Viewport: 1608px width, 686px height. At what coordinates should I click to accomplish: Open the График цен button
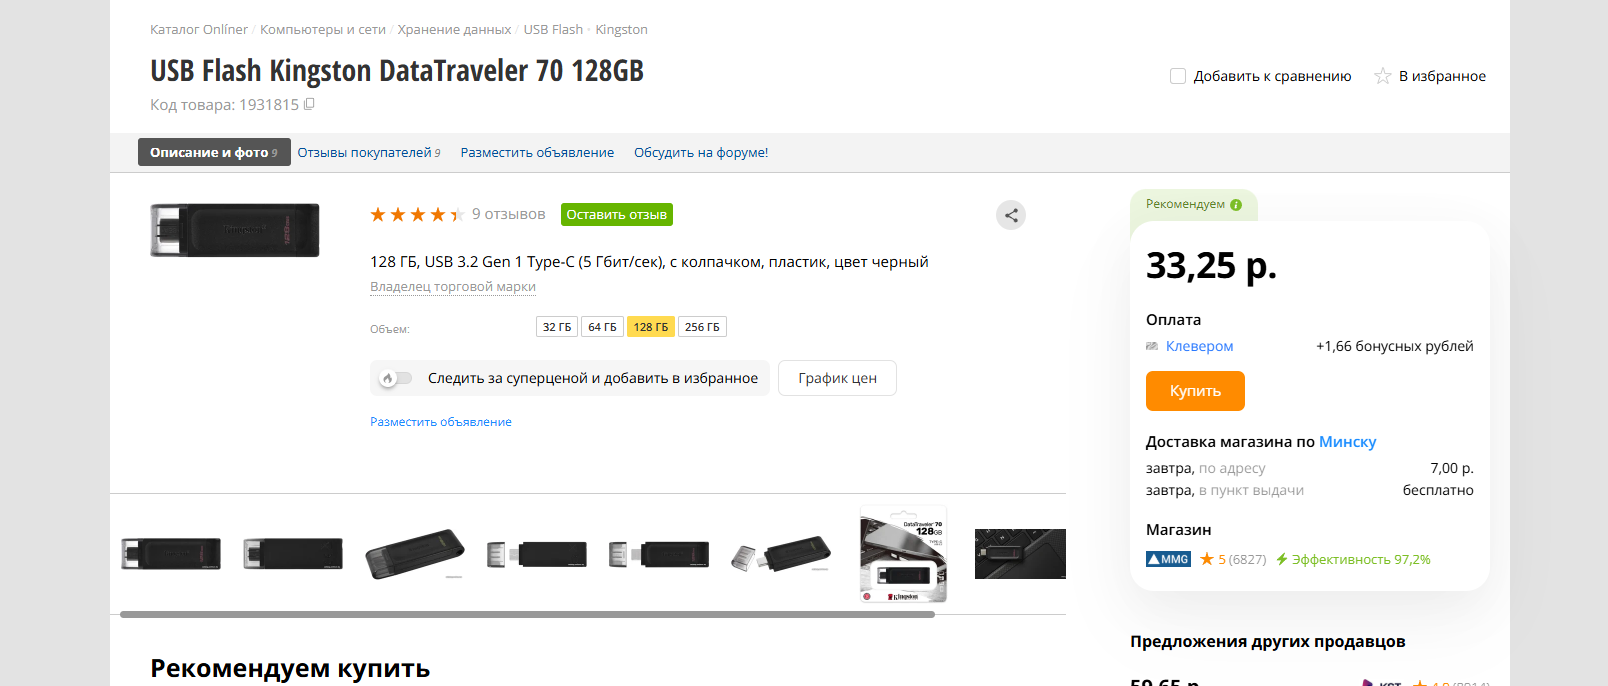(x=837, y=378)
